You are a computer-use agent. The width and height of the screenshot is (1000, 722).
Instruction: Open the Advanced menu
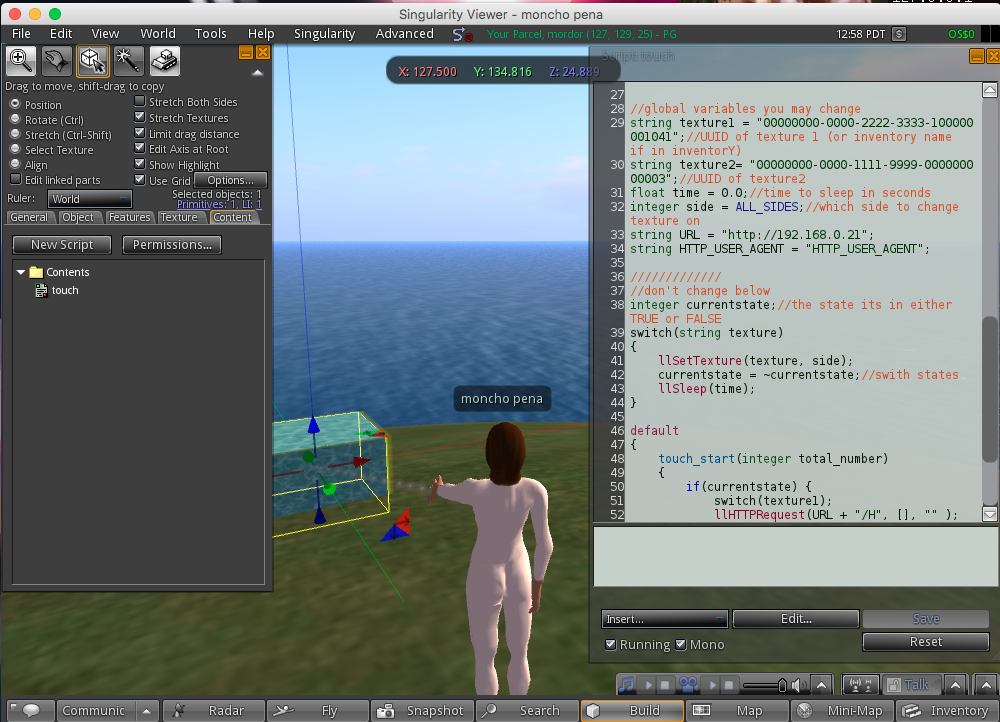[404, 34]
